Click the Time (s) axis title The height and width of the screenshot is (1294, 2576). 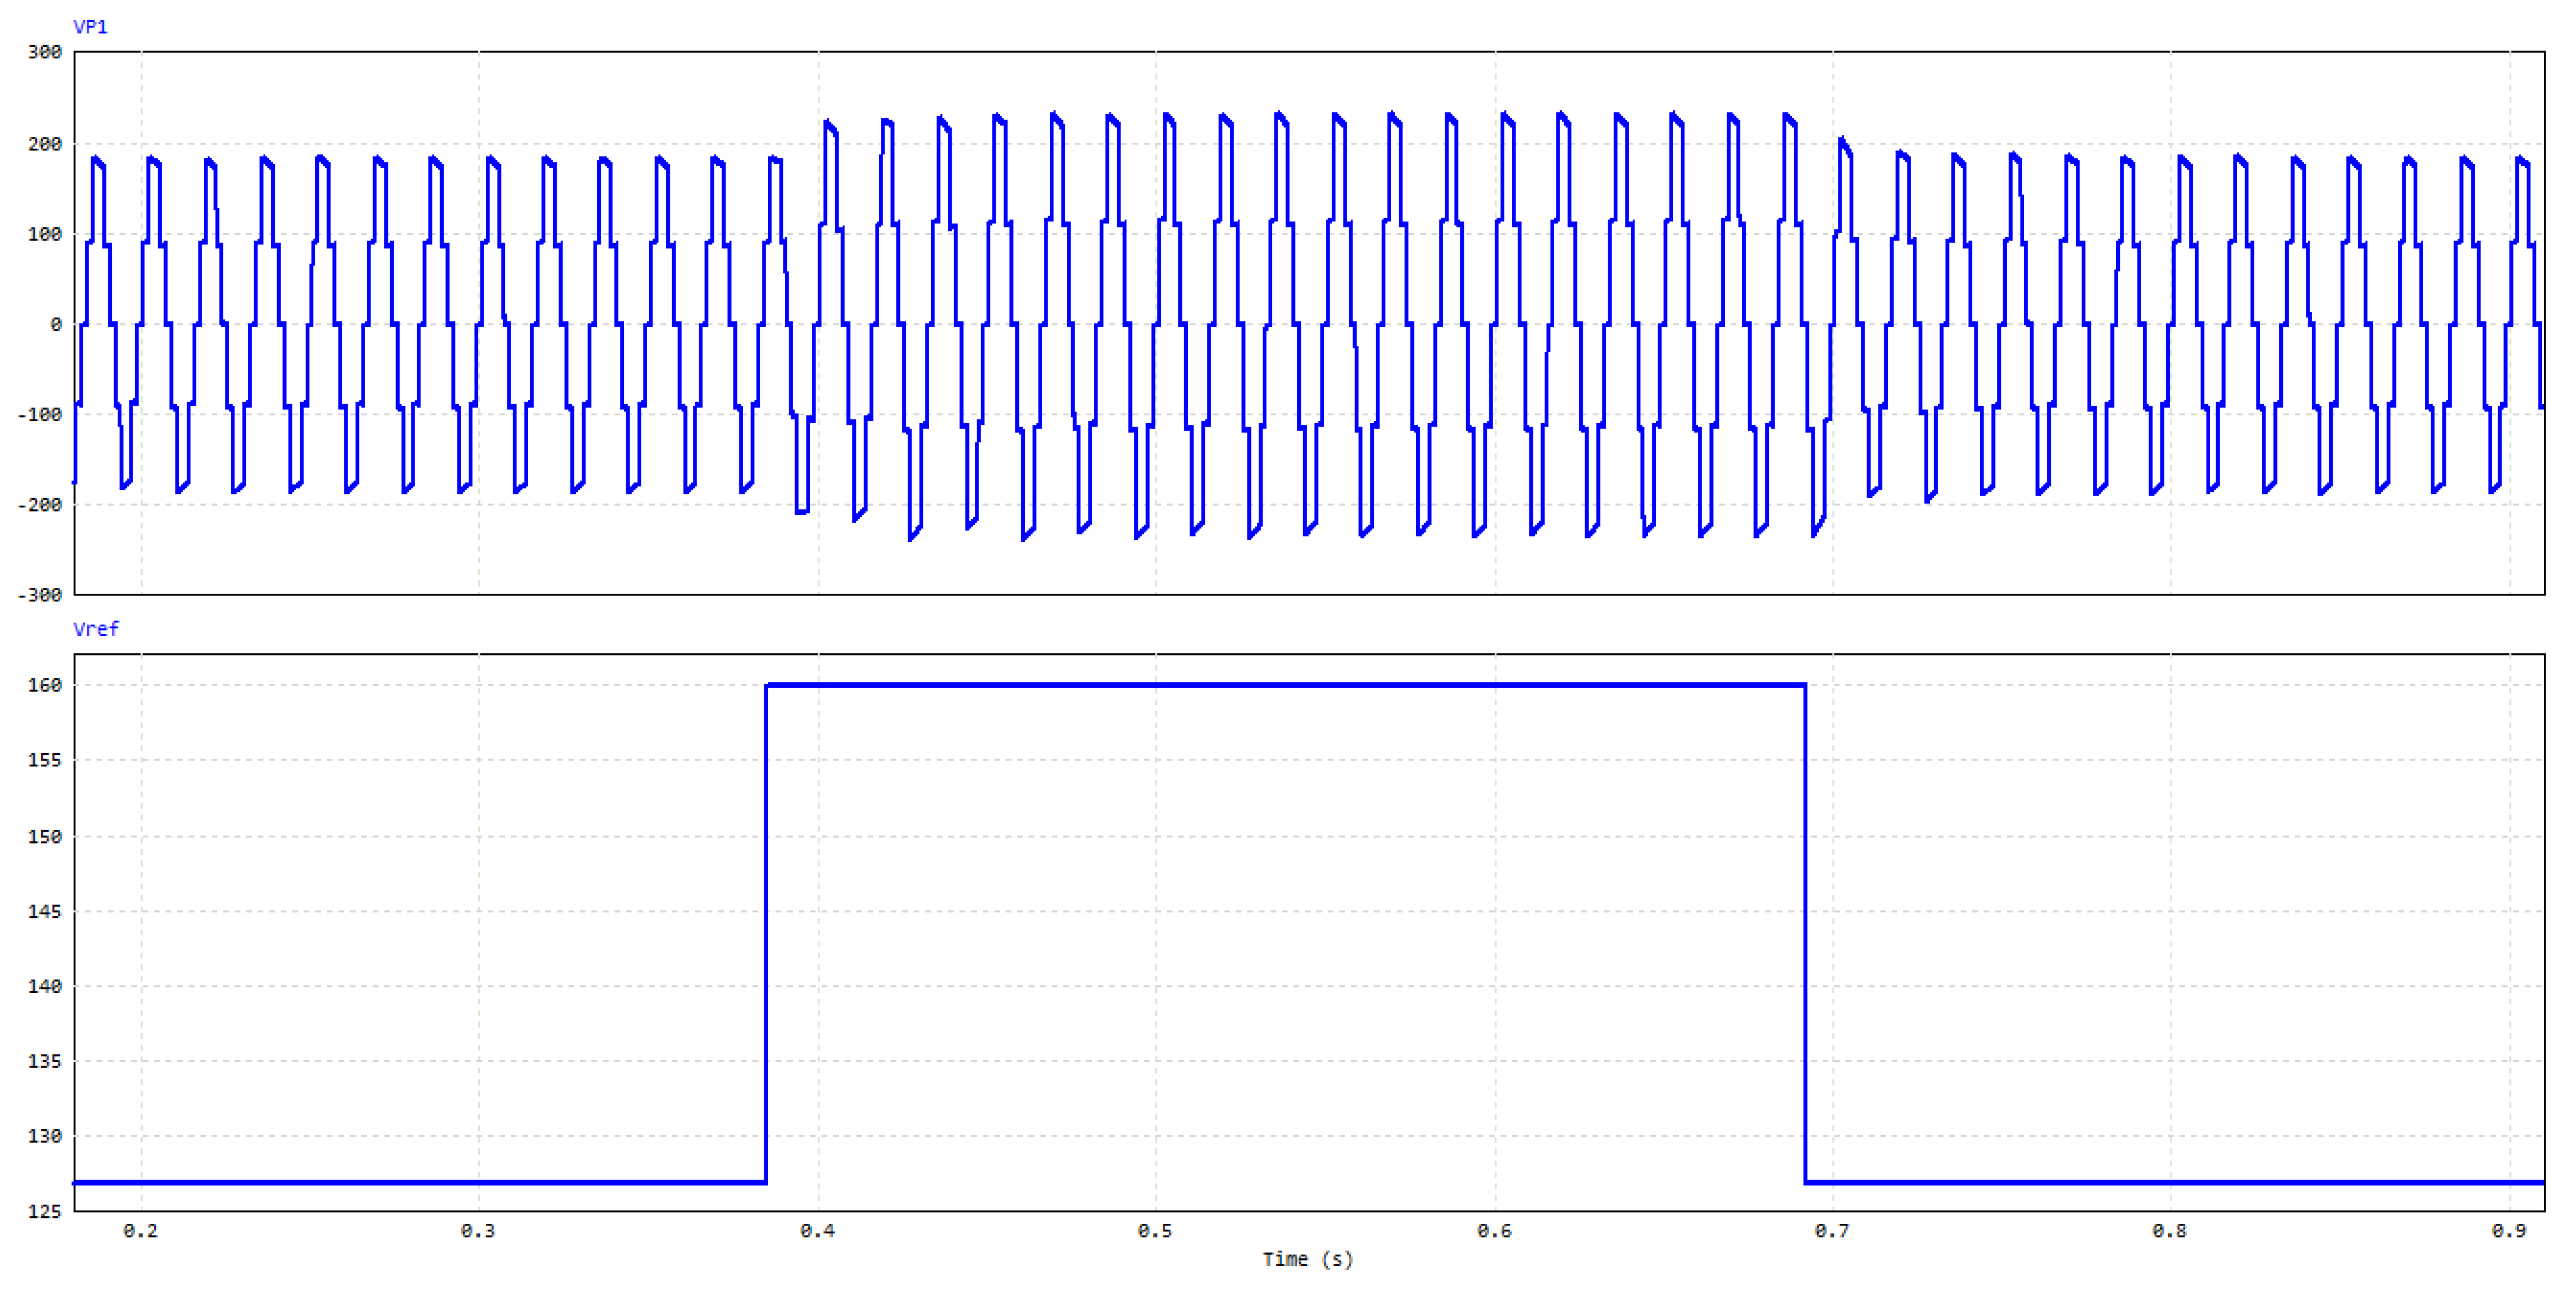[x=1307, y=1259]
